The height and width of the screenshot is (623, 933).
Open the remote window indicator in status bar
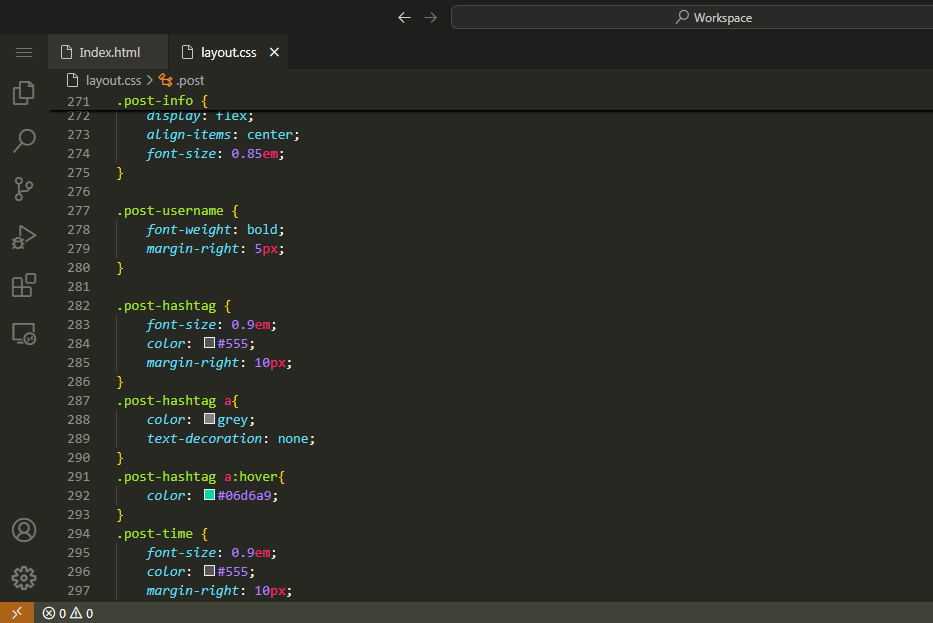[x=17, y=613]
